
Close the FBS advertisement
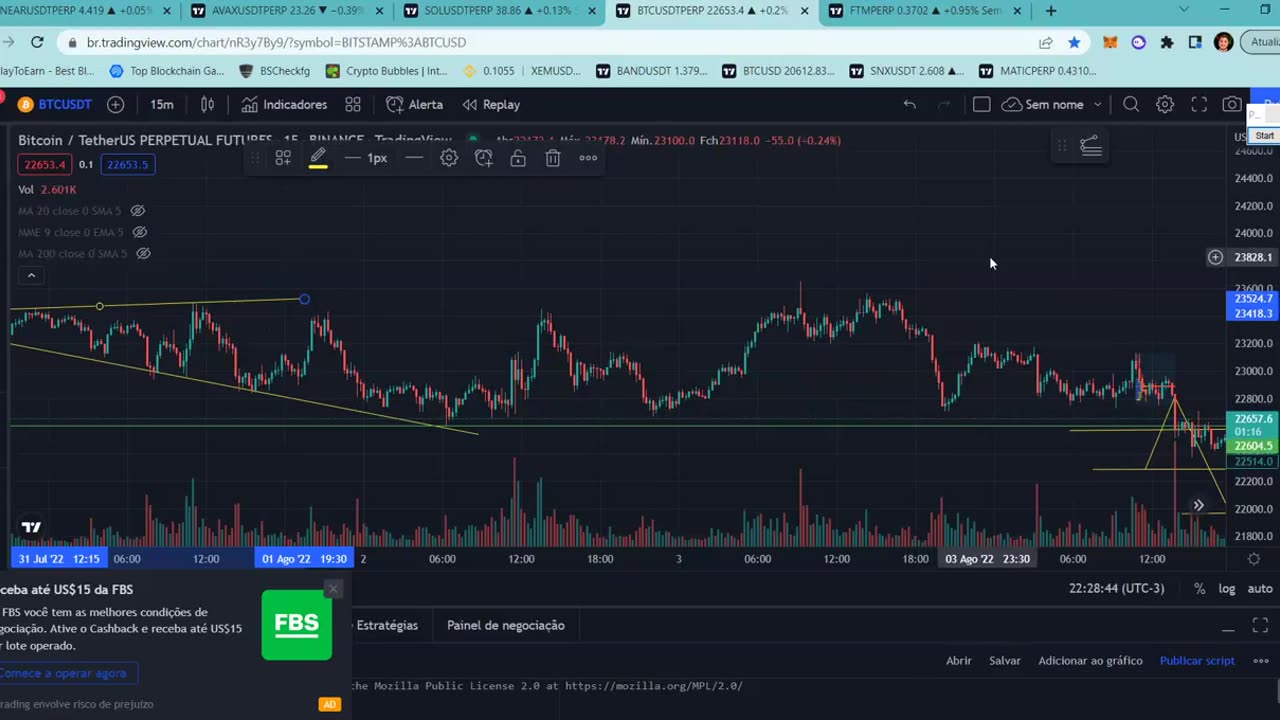(x=334, y=589)
